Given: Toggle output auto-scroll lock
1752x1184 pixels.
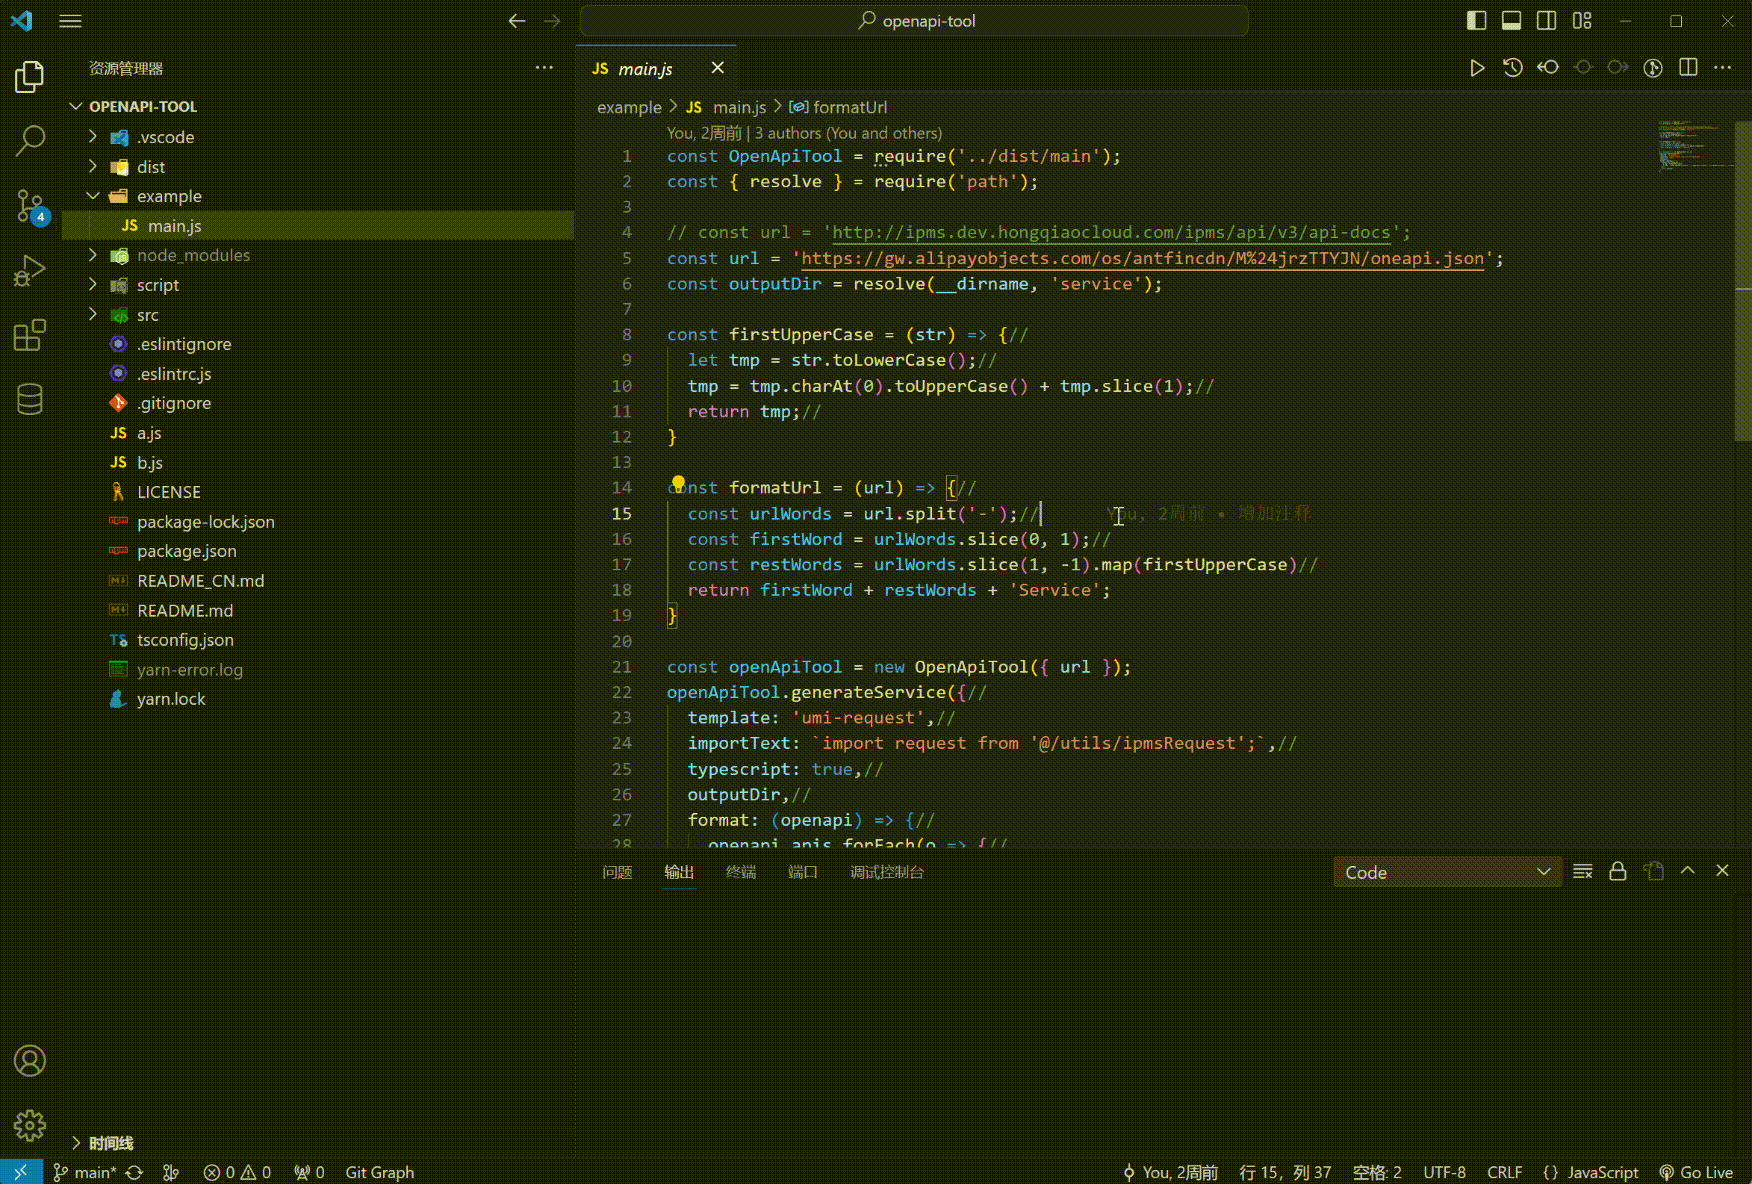Looking at the screenshot, I should 1617,871.
